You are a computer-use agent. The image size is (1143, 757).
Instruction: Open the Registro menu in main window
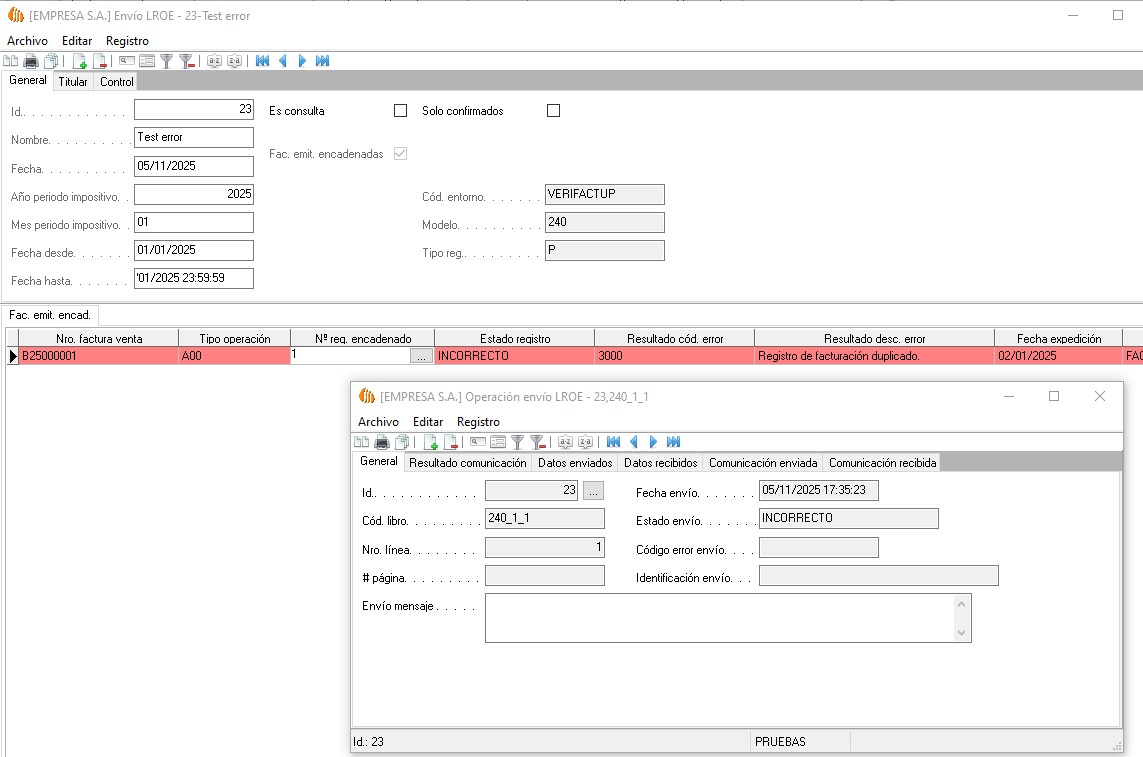click(x=127, y=41)
